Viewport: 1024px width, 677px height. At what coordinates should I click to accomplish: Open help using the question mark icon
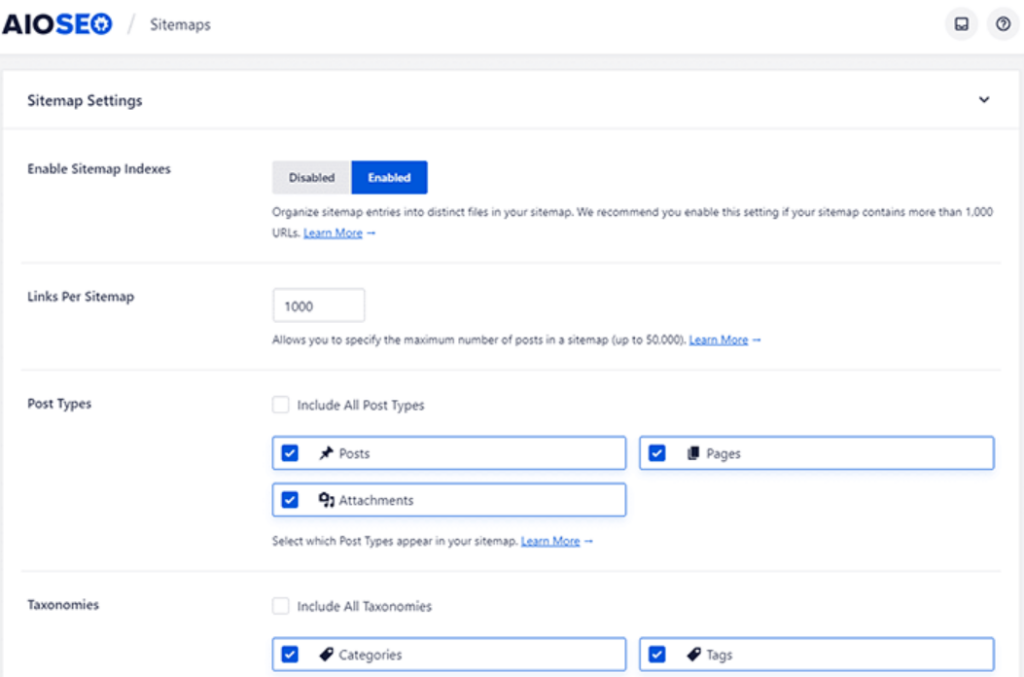pyautogui.click(x=1003, y=23)
